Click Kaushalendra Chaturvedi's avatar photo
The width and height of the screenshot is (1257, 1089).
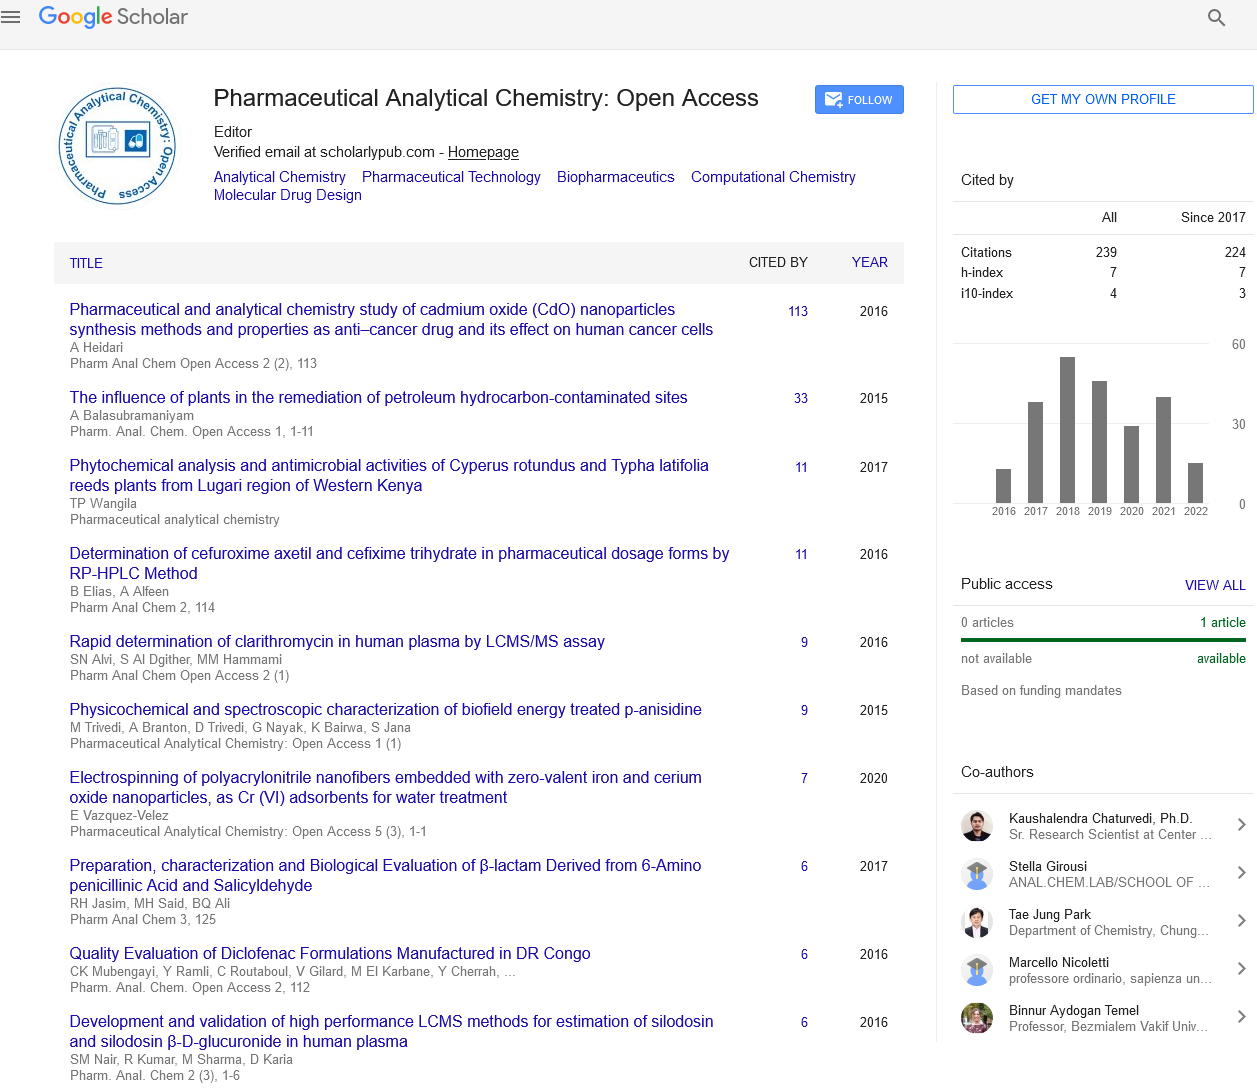pos(977,826)
